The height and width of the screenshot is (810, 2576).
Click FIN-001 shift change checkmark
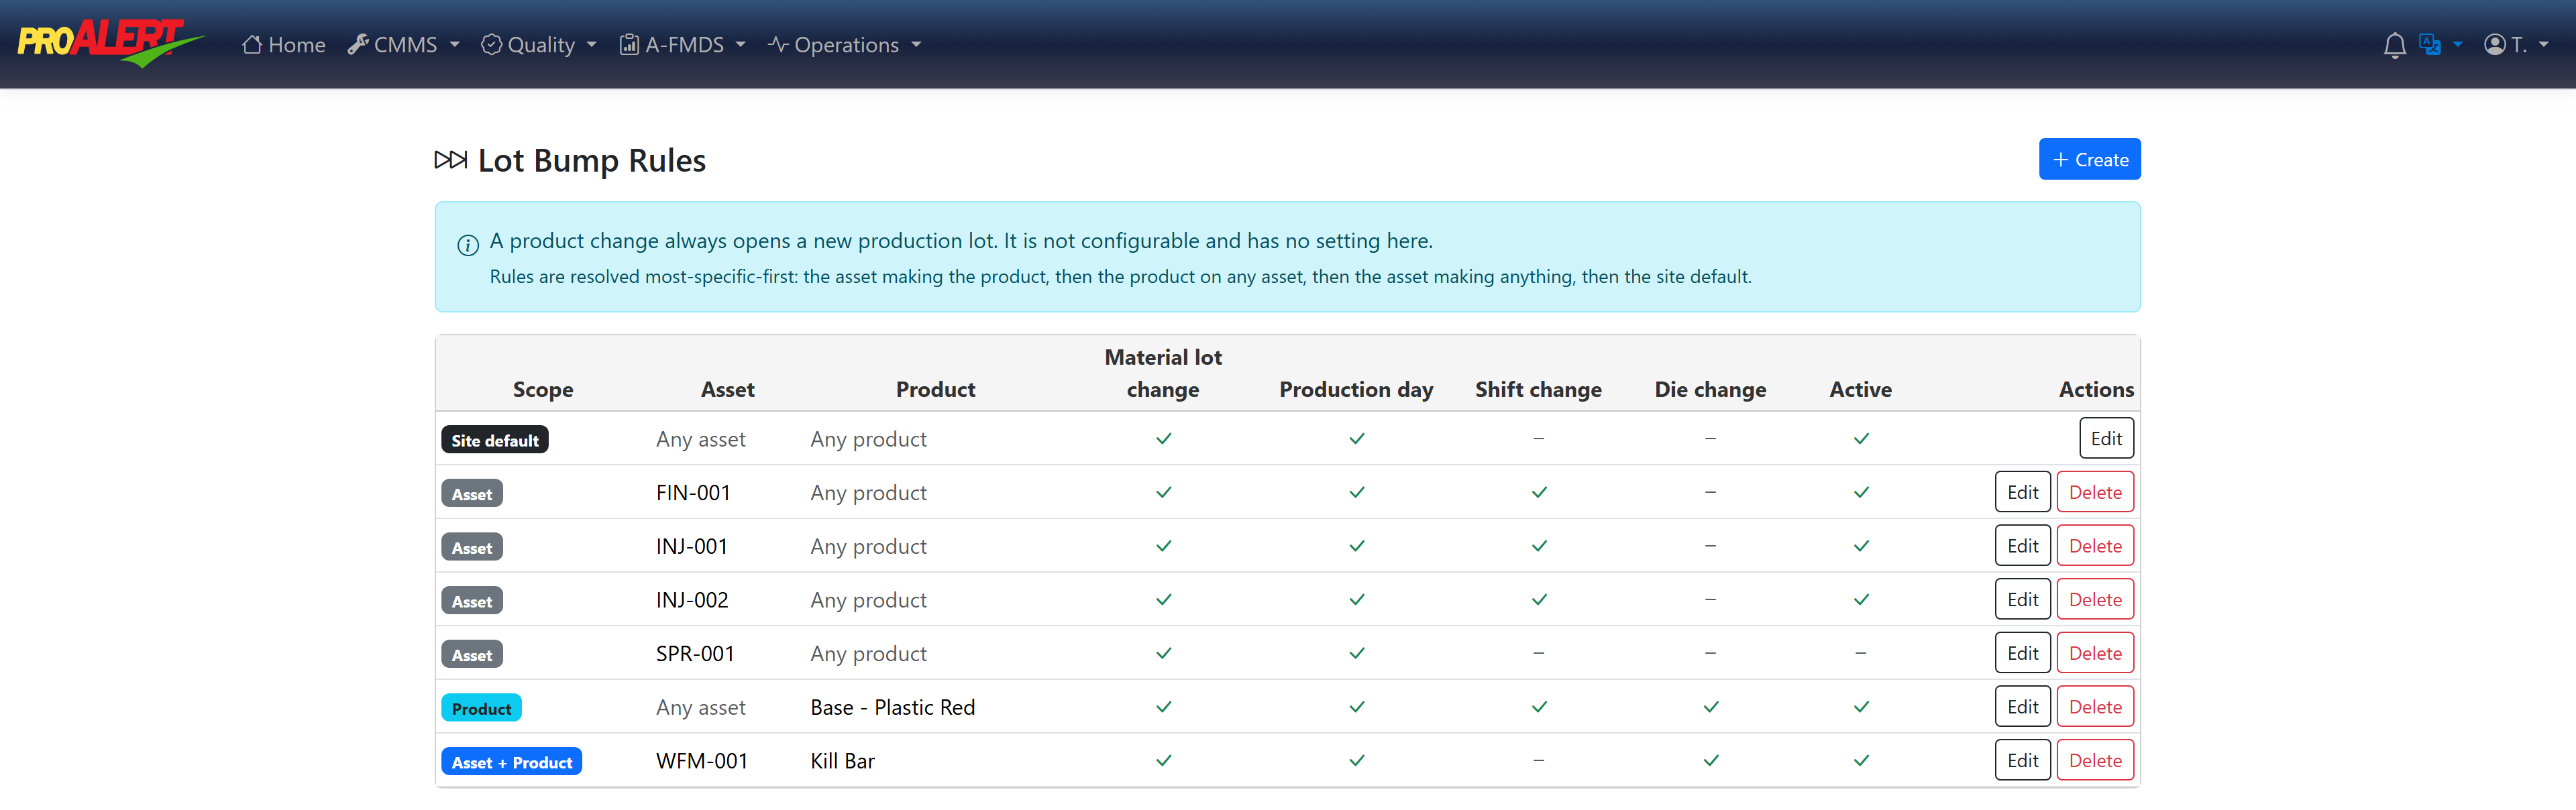pyautogui.click(x=1539, y=492)
